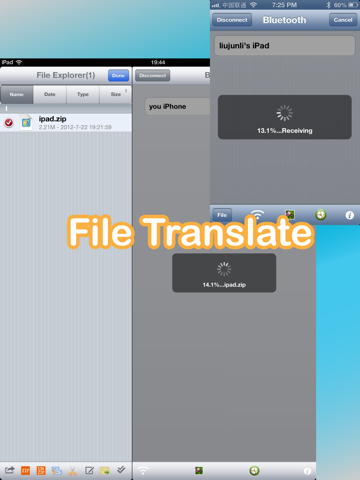Tap the iPhone Wi-Fi transfer icon
The height and width of the screenshot is (480, 360).
(x=257, y=214)
